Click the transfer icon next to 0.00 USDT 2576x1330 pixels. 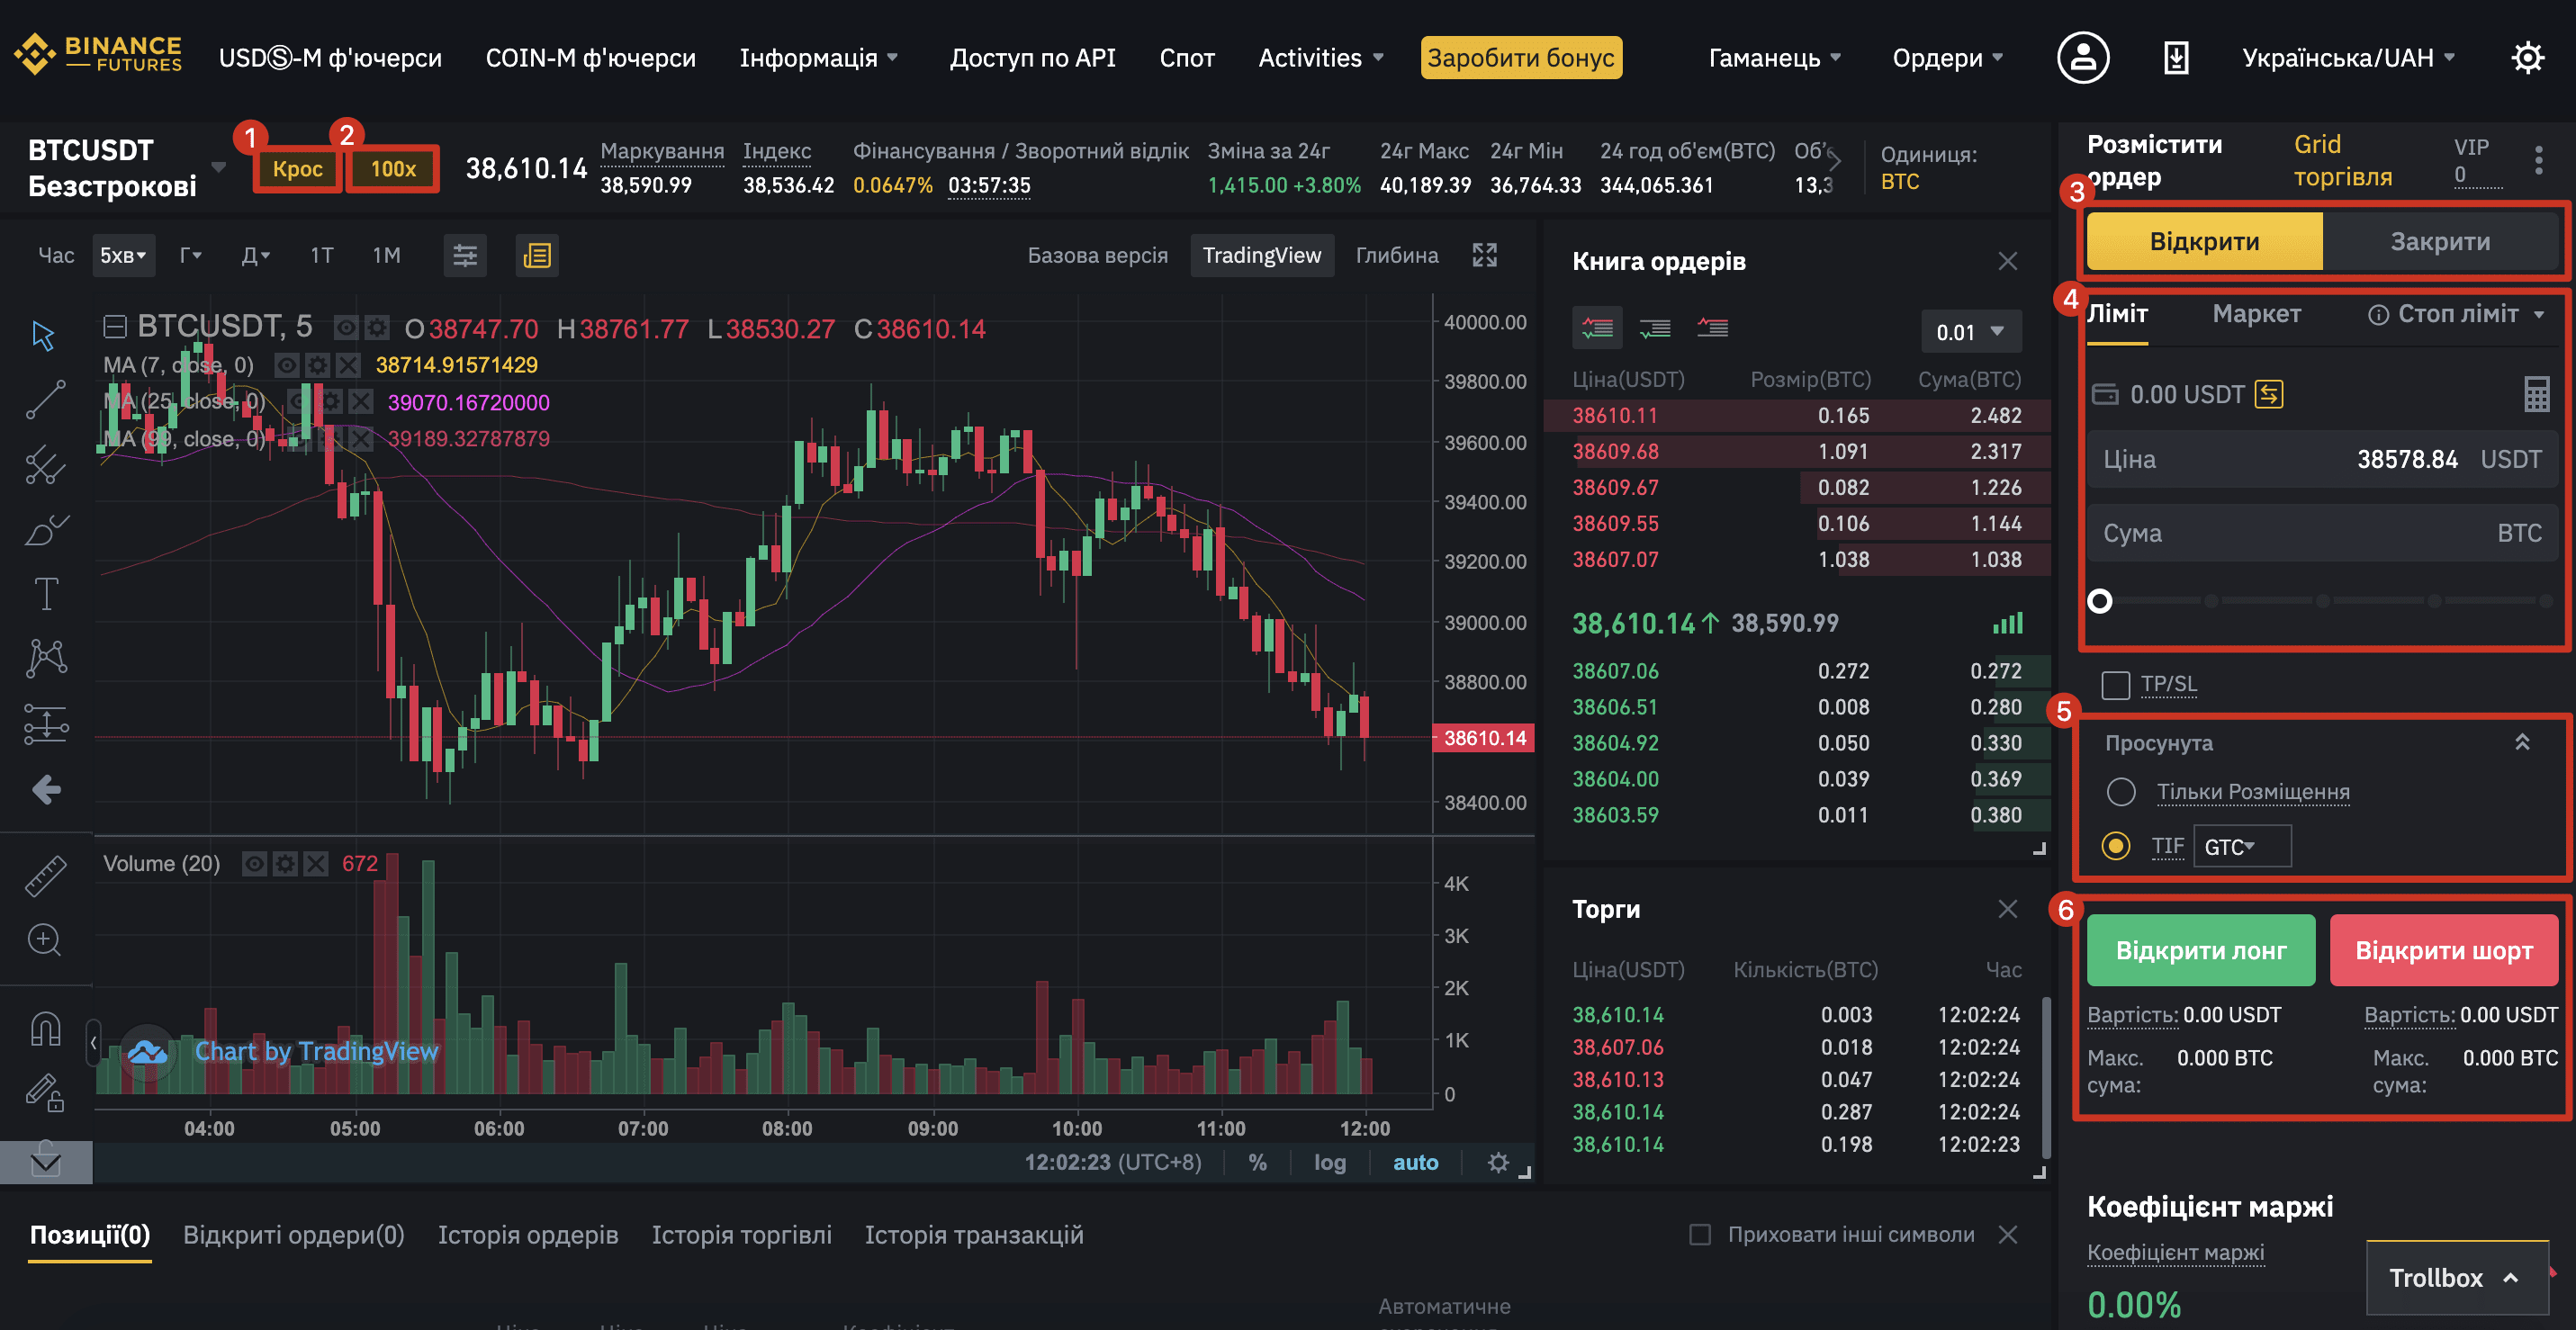(x=2268, y=394)
